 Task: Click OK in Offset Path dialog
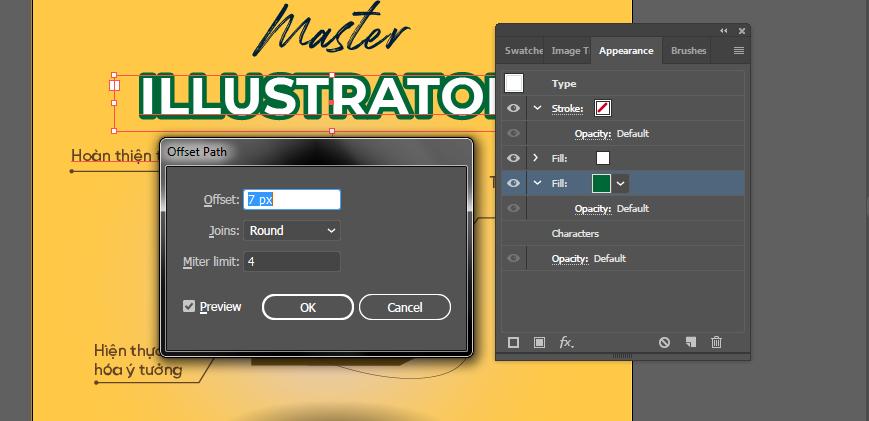308,307
